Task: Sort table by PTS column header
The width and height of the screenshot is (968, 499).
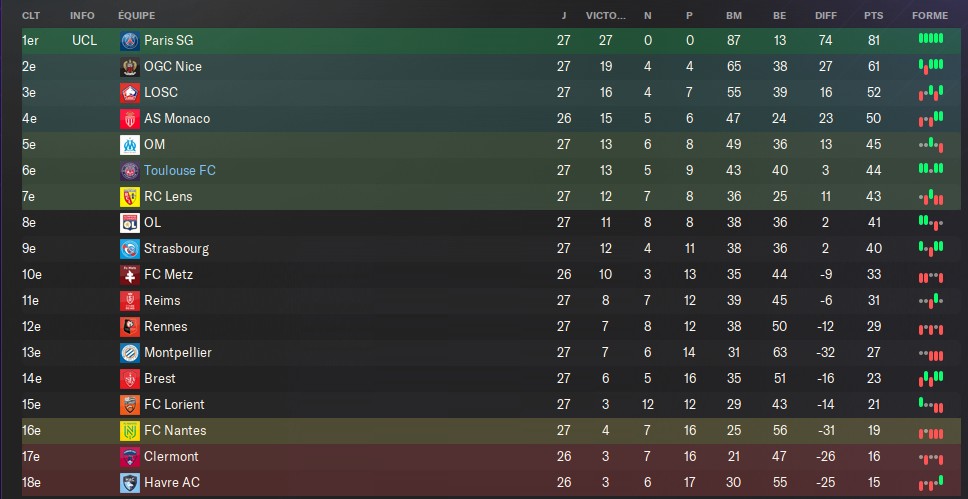Action: 874,15
